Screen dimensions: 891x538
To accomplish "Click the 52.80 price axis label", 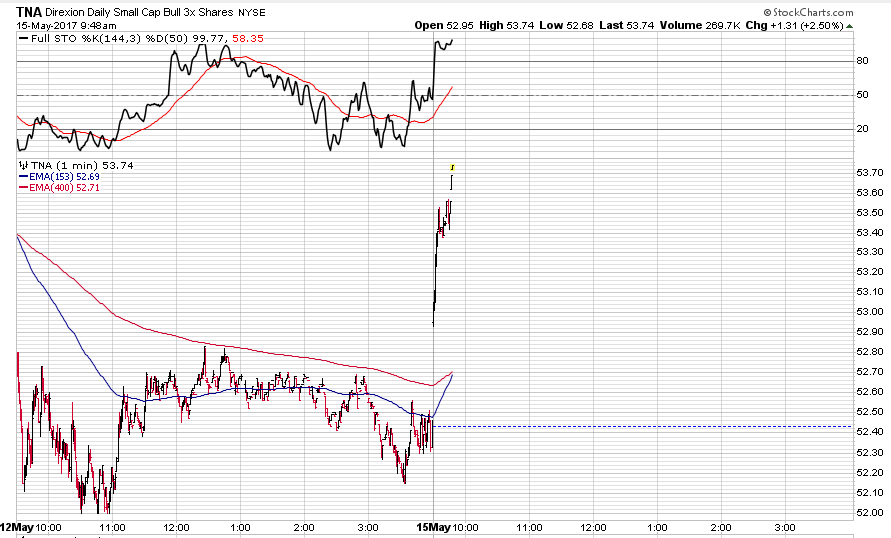I will 869,352.
